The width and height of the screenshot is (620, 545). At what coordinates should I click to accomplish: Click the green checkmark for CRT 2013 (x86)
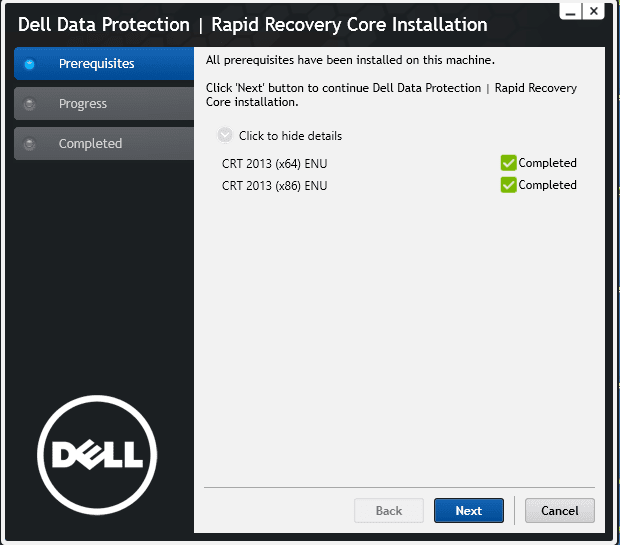point(508,185)
